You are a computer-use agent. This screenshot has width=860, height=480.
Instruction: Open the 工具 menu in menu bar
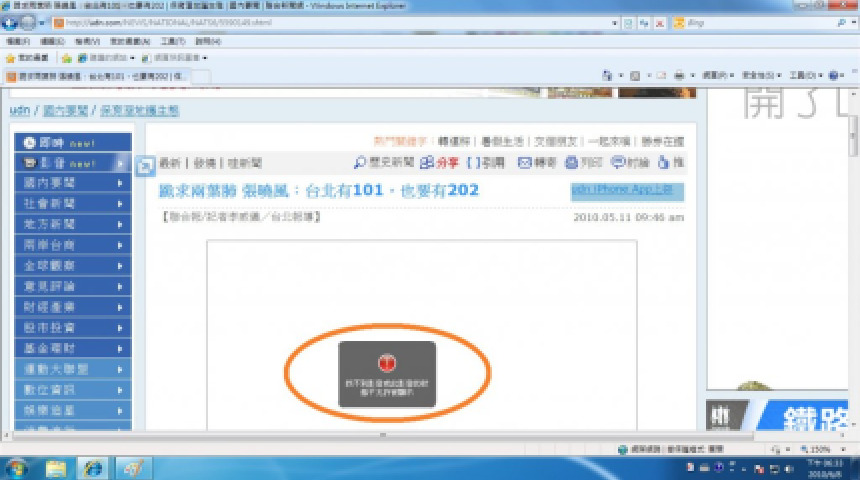172,42
